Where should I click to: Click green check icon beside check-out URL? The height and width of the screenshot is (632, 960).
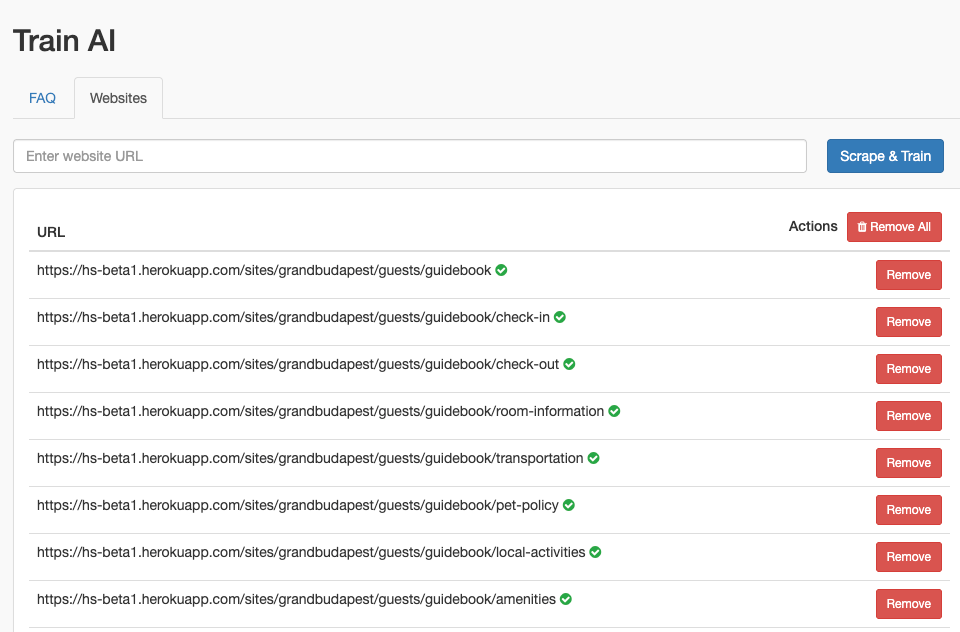coord(569,364)
